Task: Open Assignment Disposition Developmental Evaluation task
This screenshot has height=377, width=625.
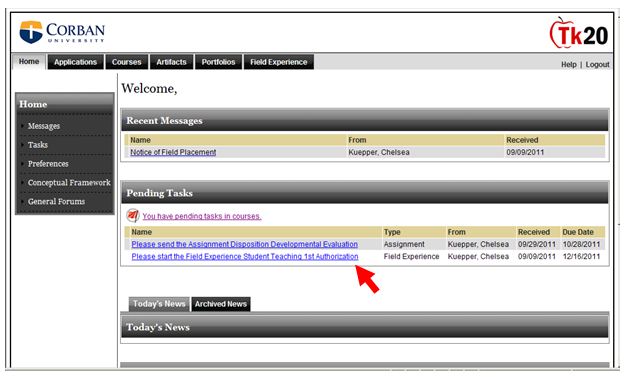Action: click(x=244, y=244)
